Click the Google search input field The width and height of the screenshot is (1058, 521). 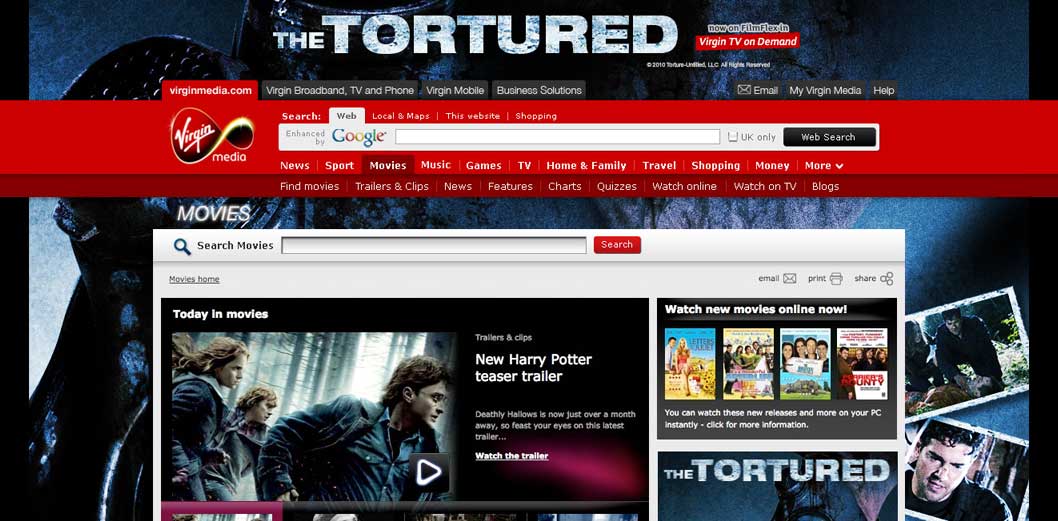[557, 137]
